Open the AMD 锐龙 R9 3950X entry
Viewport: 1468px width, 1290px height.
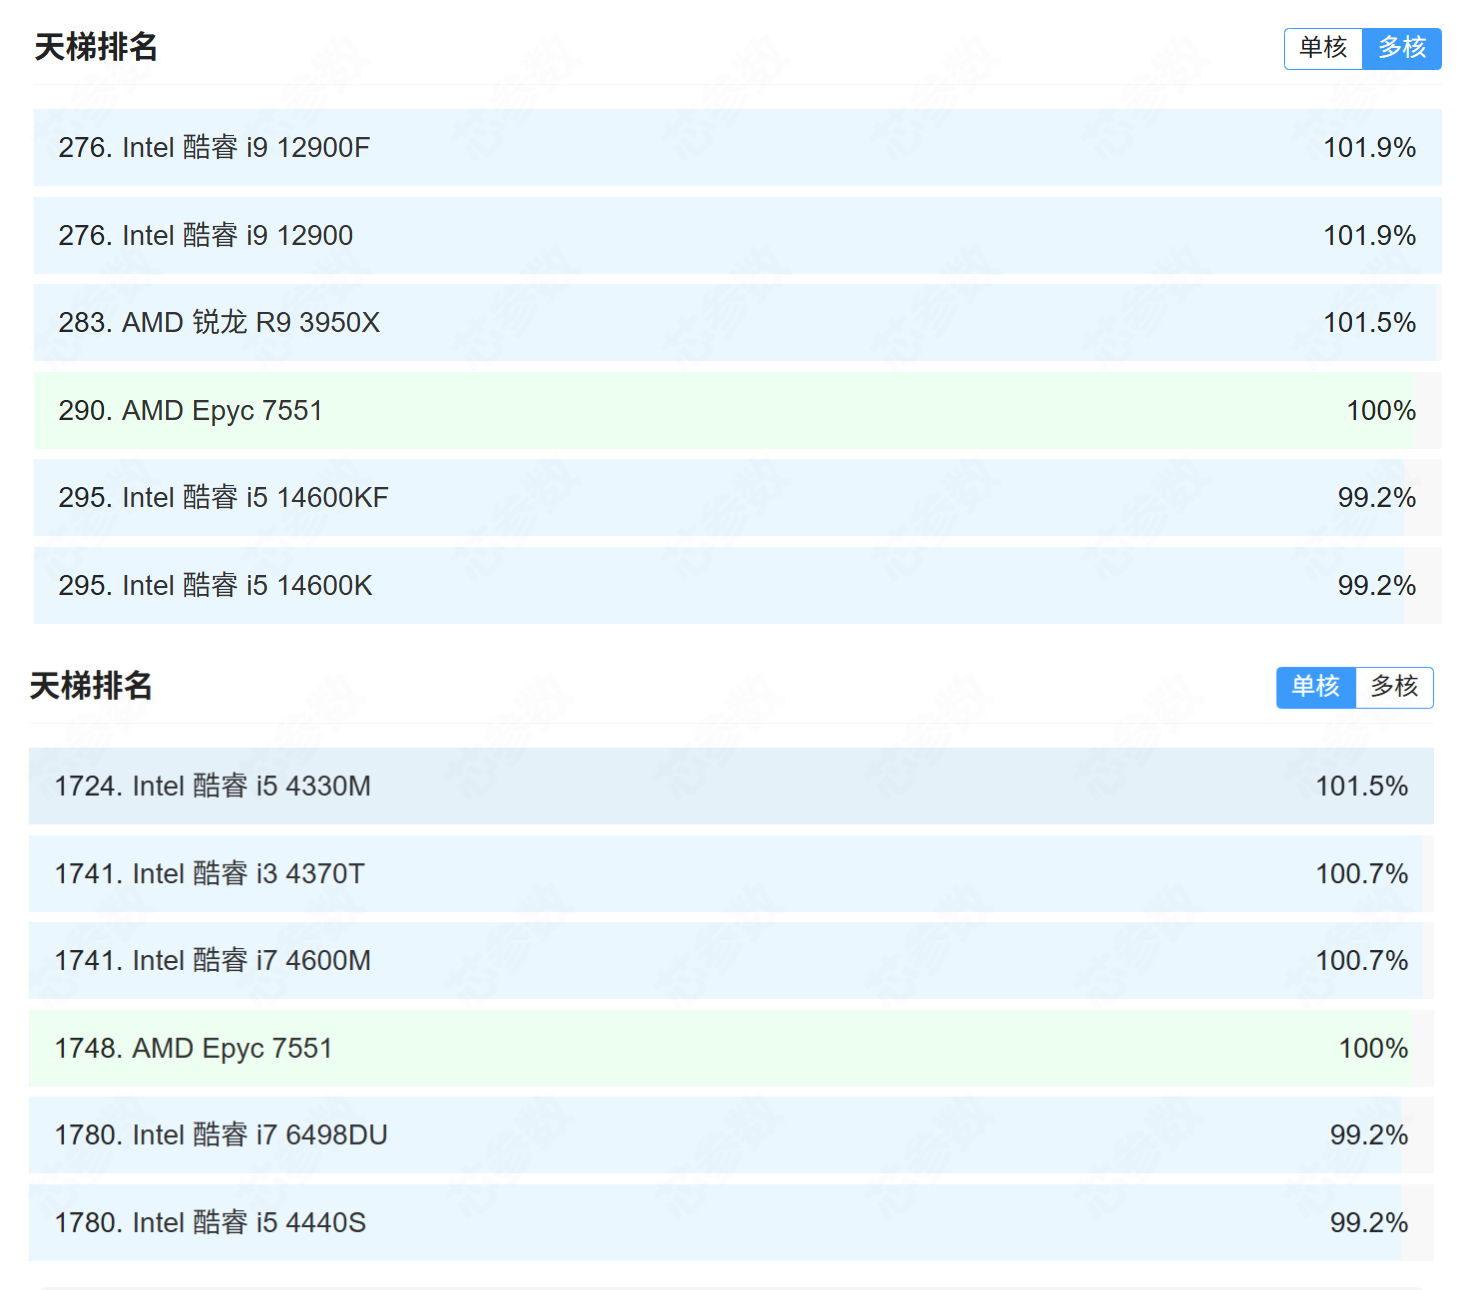pyautogui.click(x=219, y=323)
